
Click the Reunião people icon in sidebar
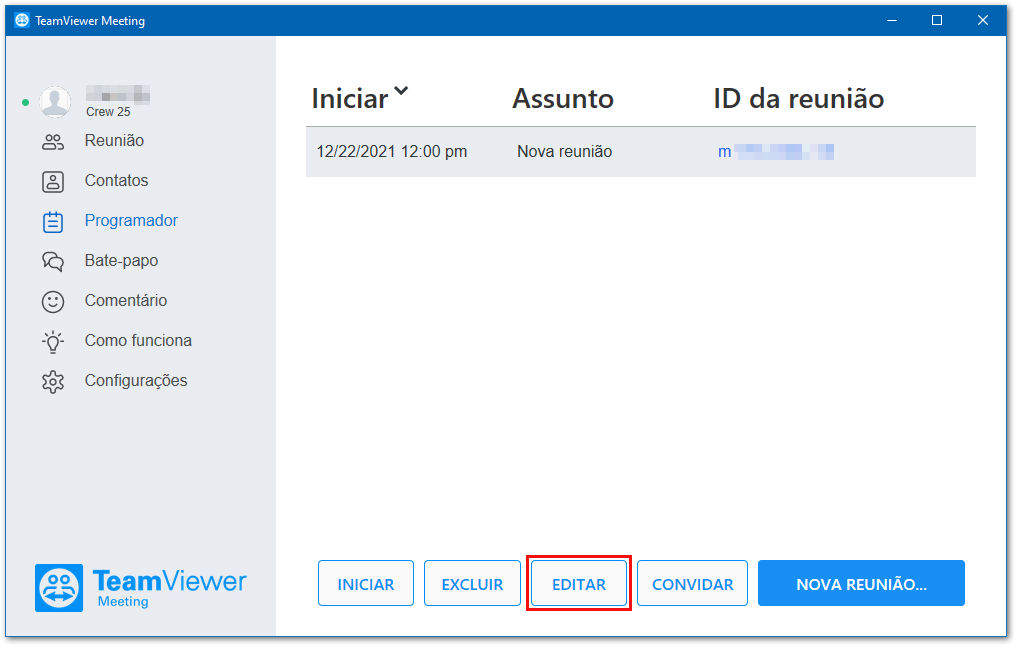pos(53,142)
